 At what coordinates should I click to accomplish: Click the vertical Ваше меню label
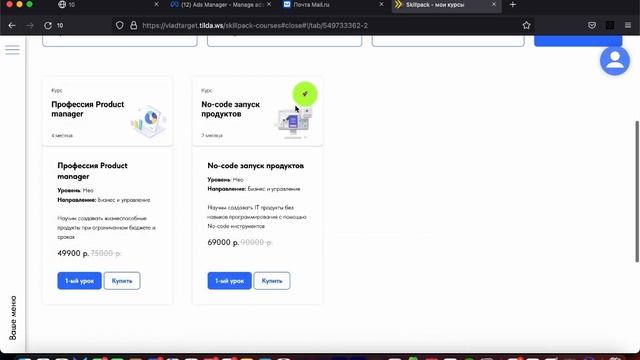(13, 318)
